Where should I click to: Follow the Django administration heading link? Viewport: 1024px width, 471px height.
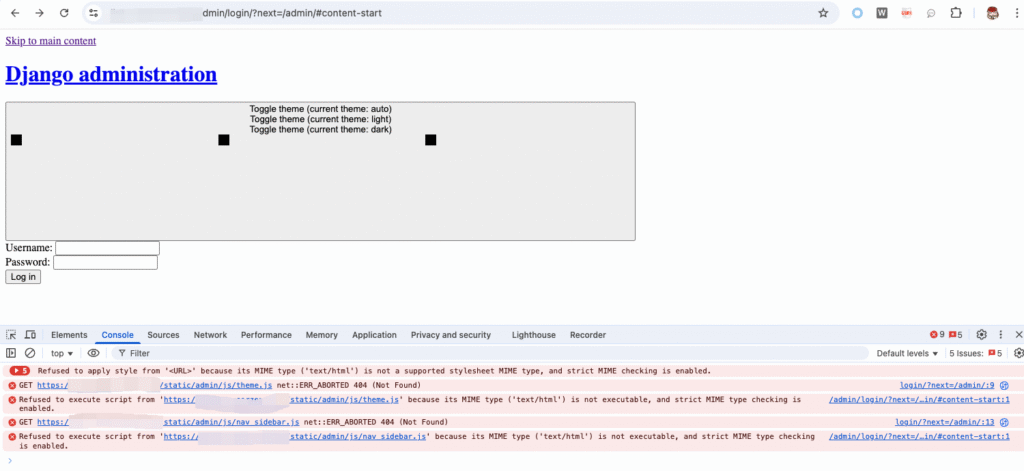(x=111, y=74)
